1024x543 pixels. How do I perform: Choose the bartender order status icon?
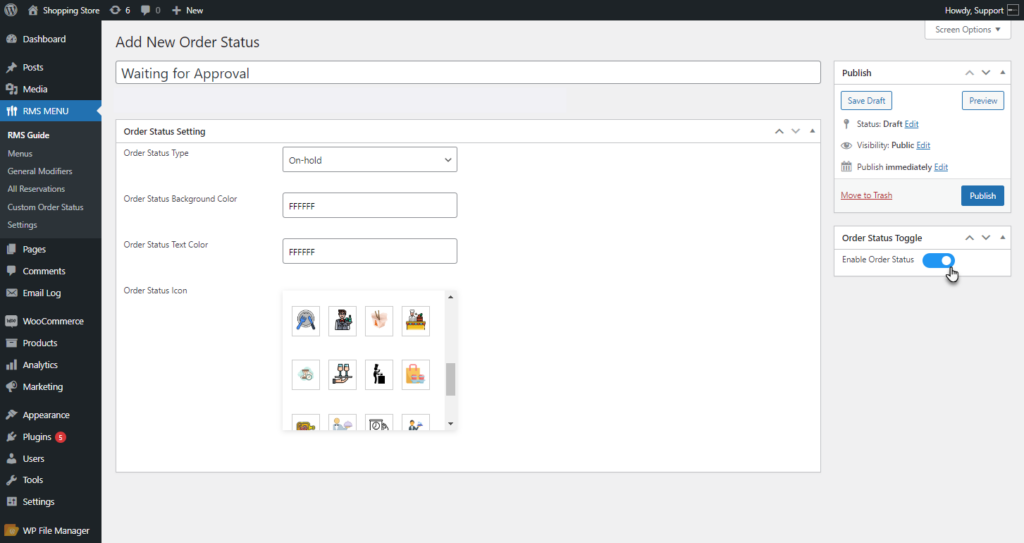click(342, 321)
